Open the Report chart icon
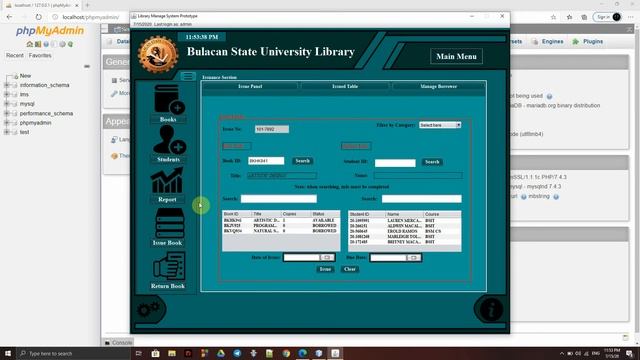The width and height of the screenshot is (640, 360). (167, 180)
